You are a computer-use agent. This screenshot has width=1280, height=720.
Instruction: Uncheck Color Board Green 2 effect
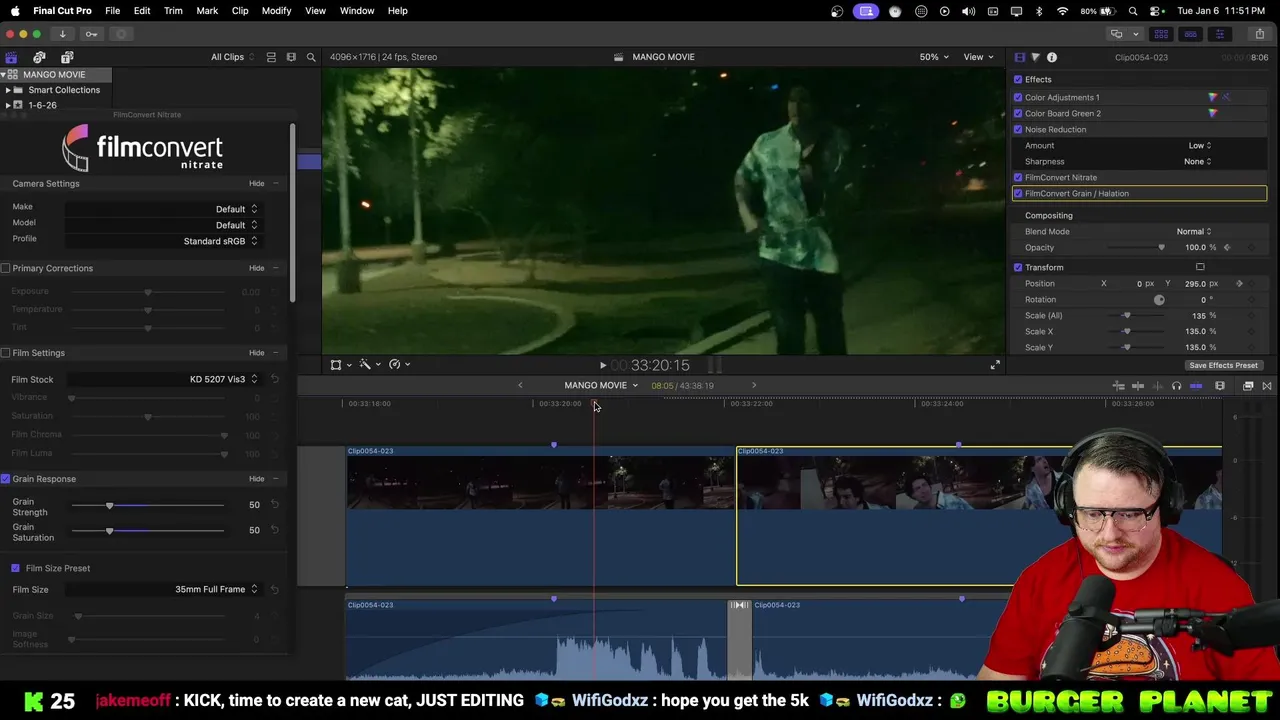pos(1018,113)
